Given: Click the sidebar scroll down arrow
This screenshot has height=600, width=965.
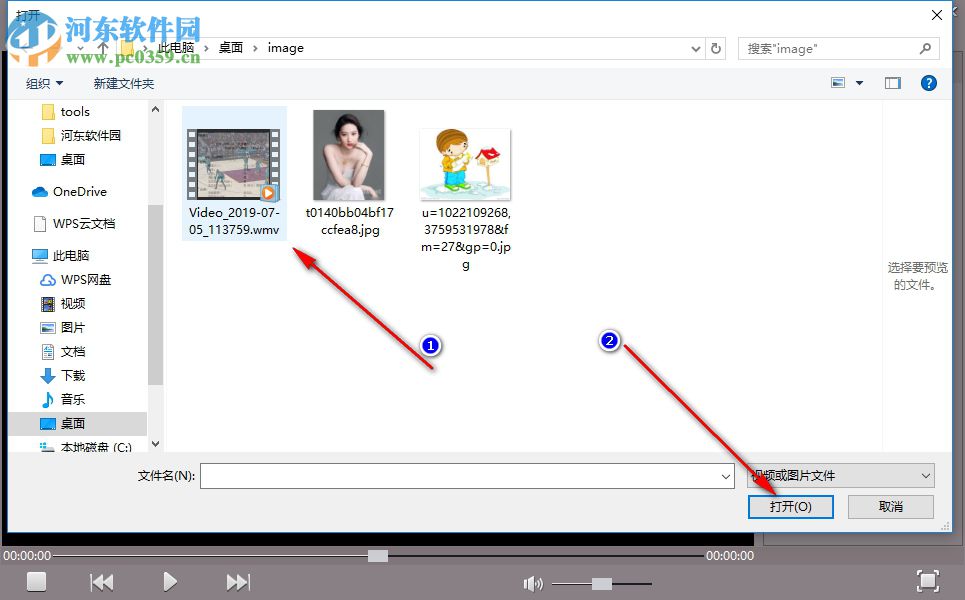Looking at the screenshot, I should pyautogui.click(x=155, y=444).
